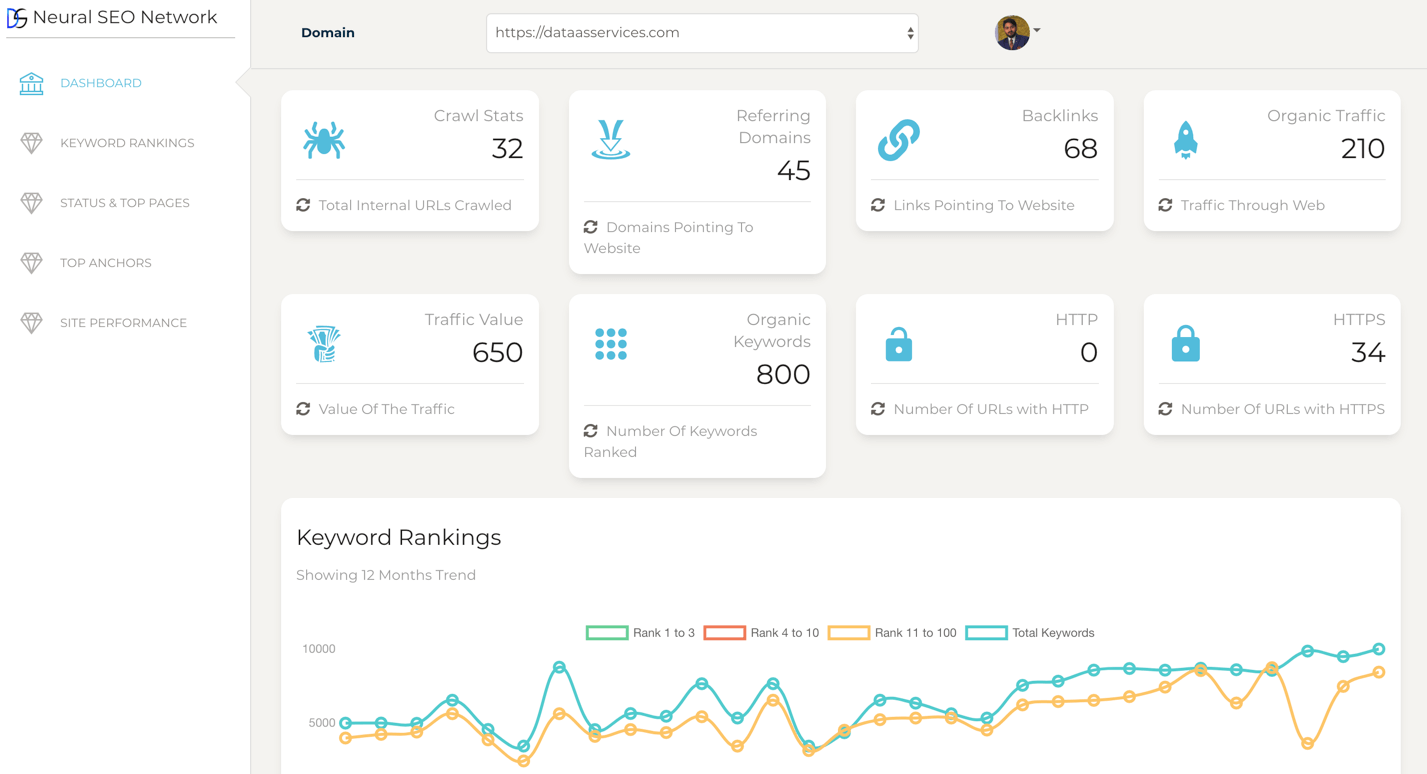Viewport: 1427px width, 774px height.
Task: Refresh Value Of The Traffic stat
Action: 303,409
